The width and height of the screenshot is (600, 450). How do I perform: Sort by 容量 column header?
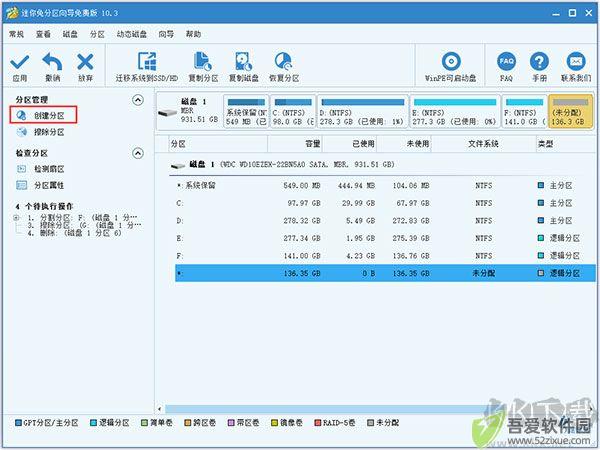click(295, 144)
